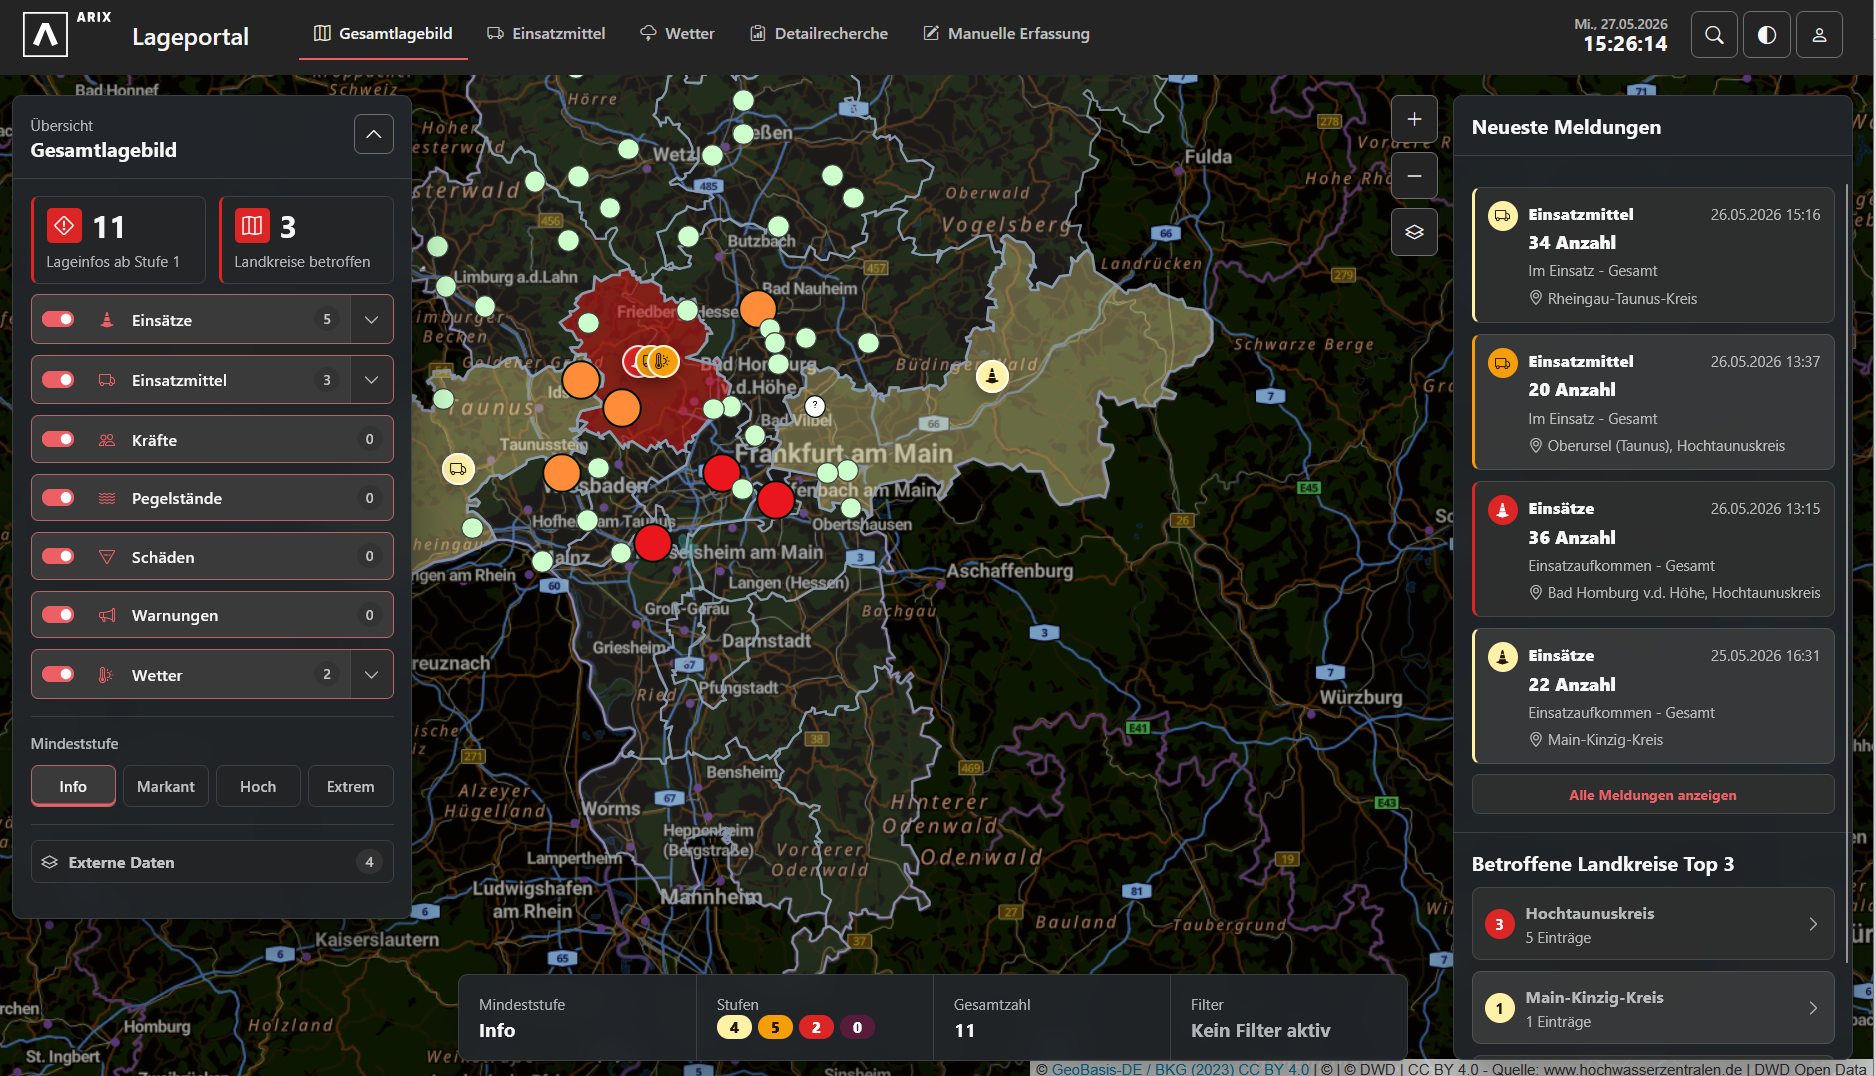1876x1076 pixels.
Task: Open Hochtaunuskreis entry details
Action: tap(1653, 924)
